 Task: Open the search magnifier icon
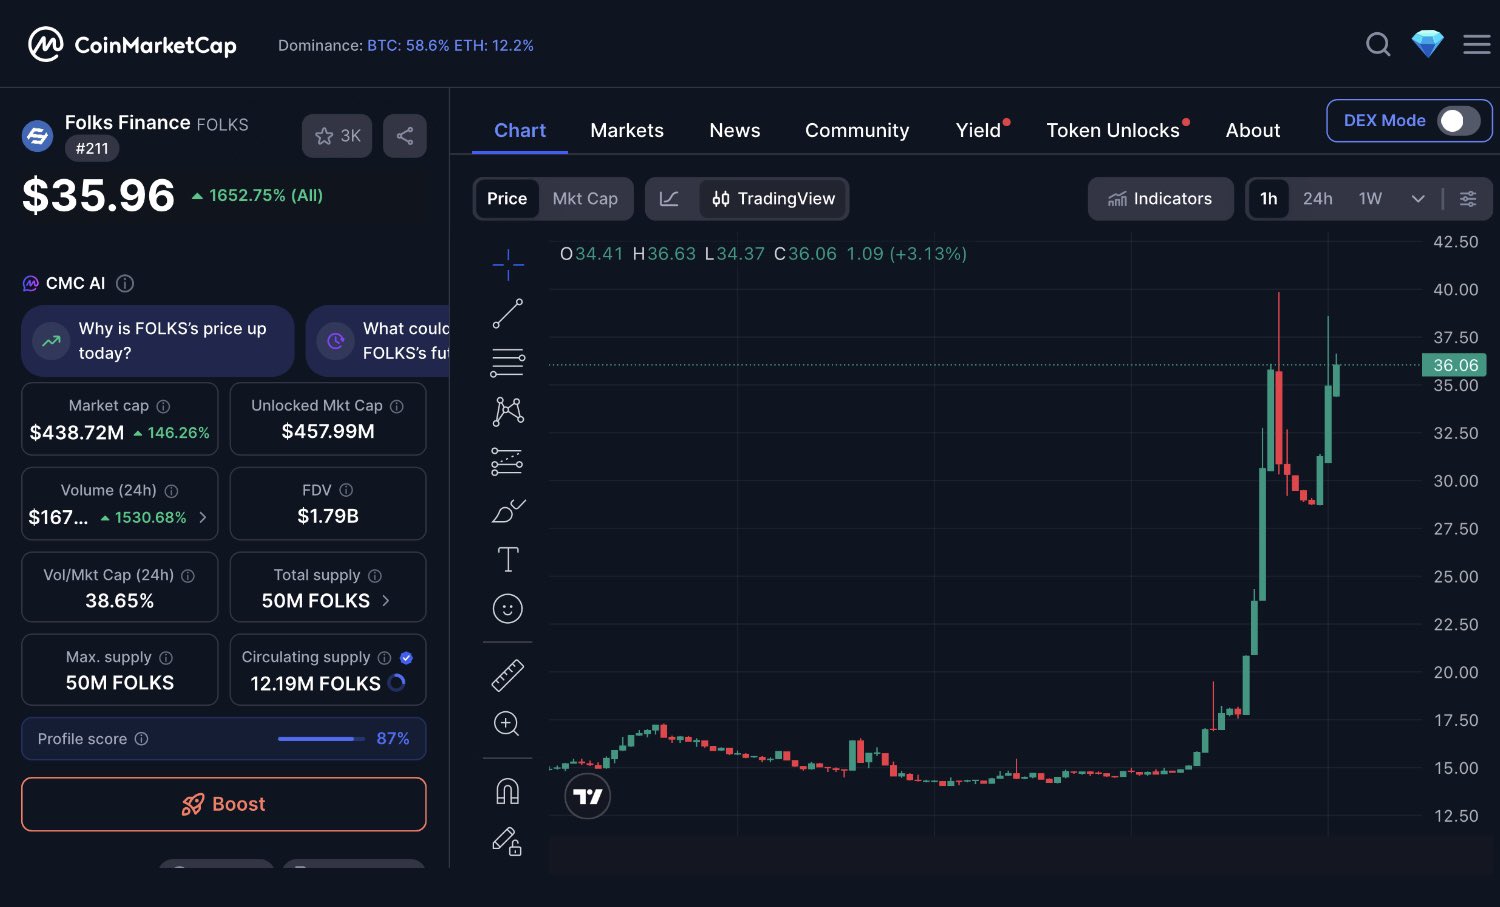[1378, 45]
